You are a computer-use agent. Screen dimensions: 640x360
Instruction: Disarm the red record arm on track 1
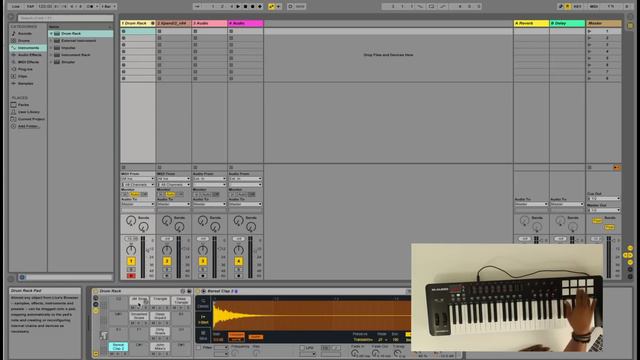click(x=131, y=276)
